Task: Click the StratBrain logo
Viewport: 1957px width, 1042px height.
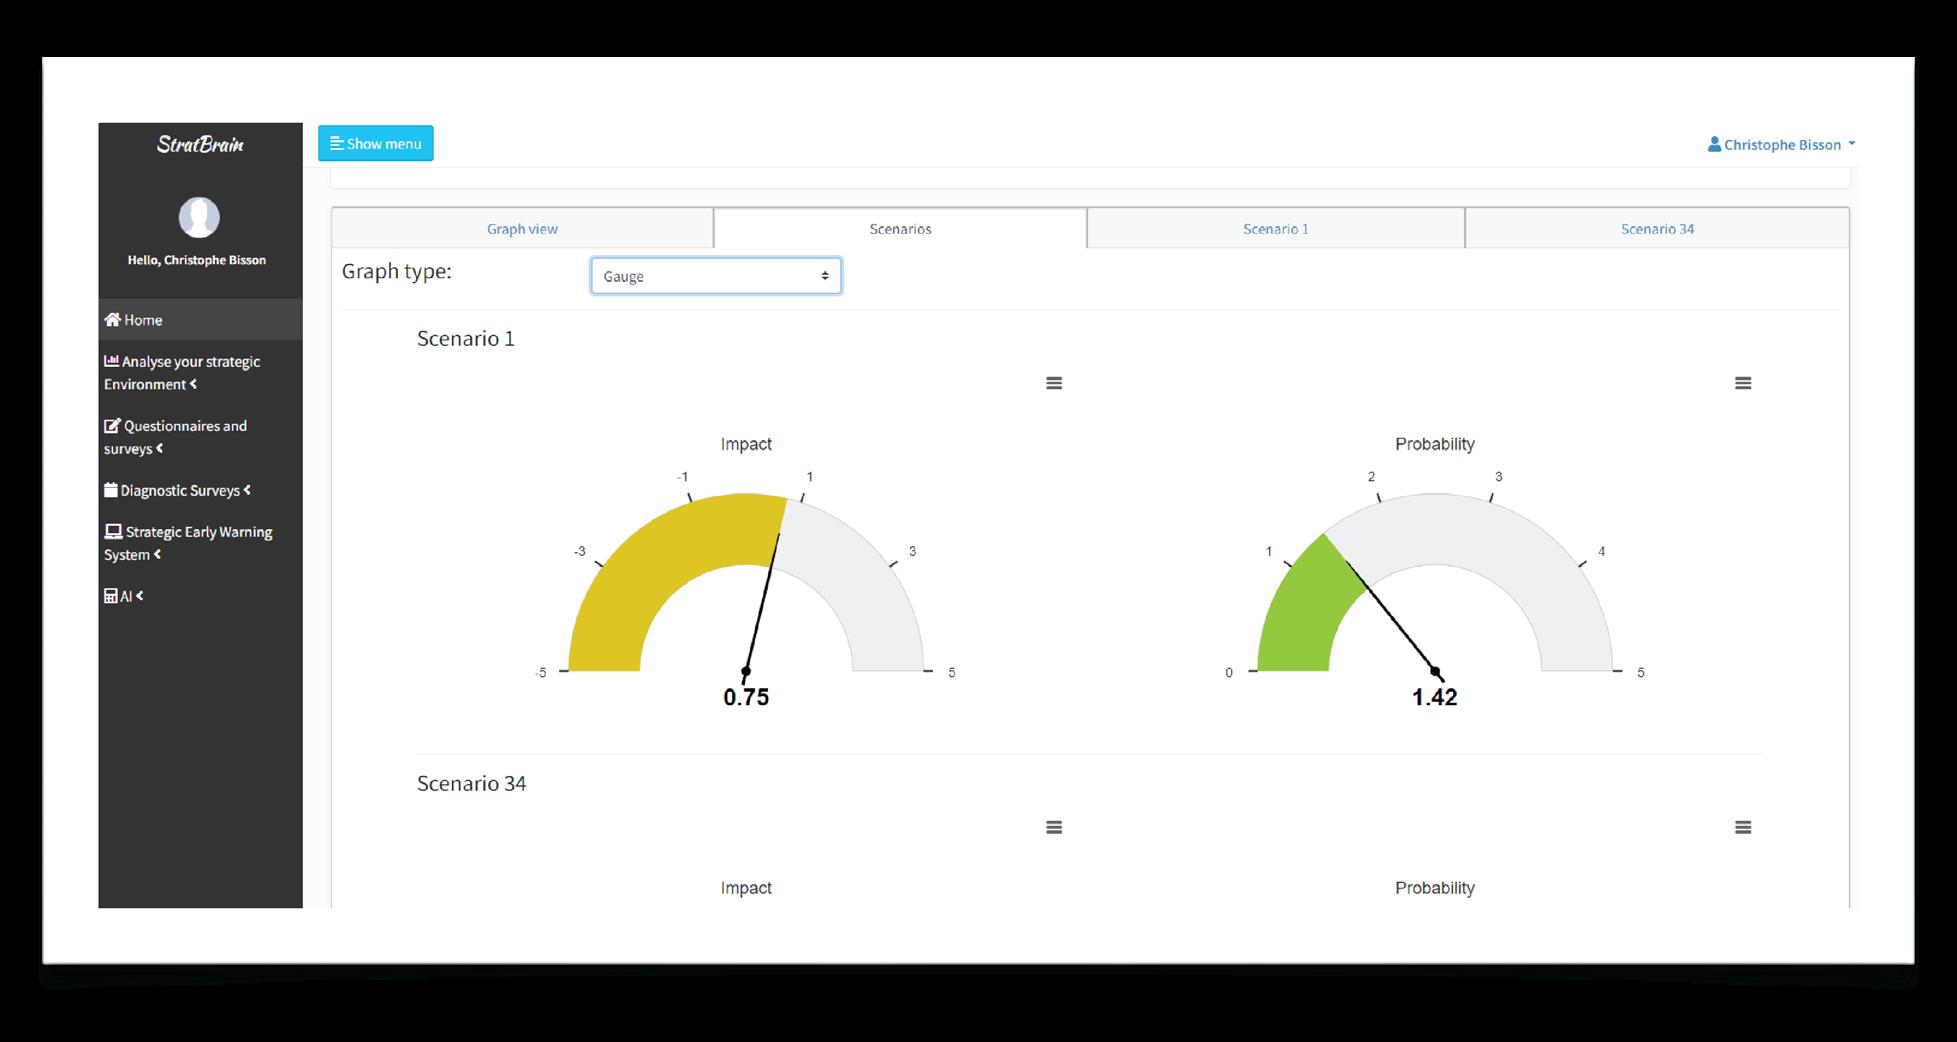Action: click(200, 144)
